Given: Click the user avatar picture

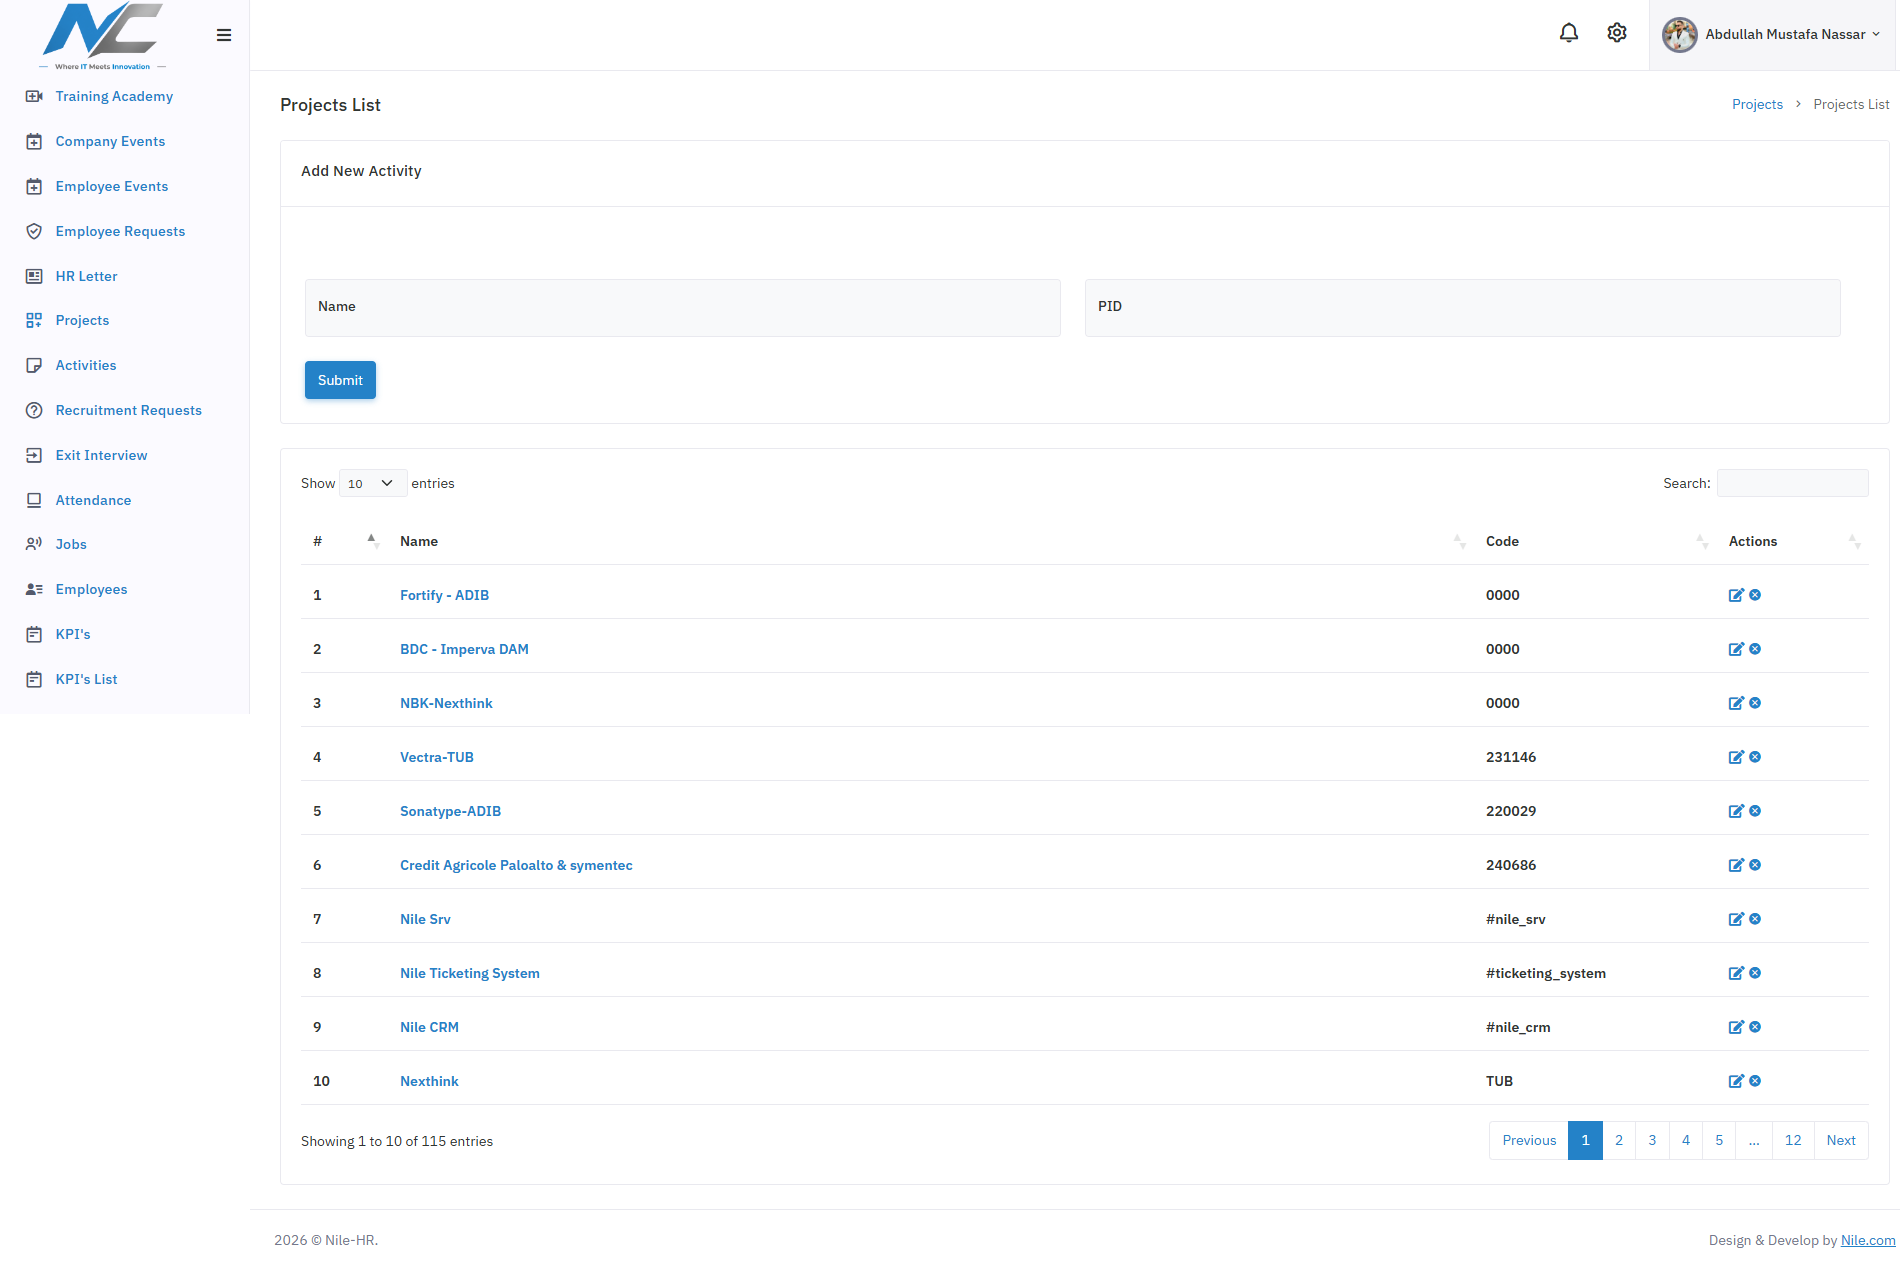Looking at the screenshot, I should click(1680, 34).
